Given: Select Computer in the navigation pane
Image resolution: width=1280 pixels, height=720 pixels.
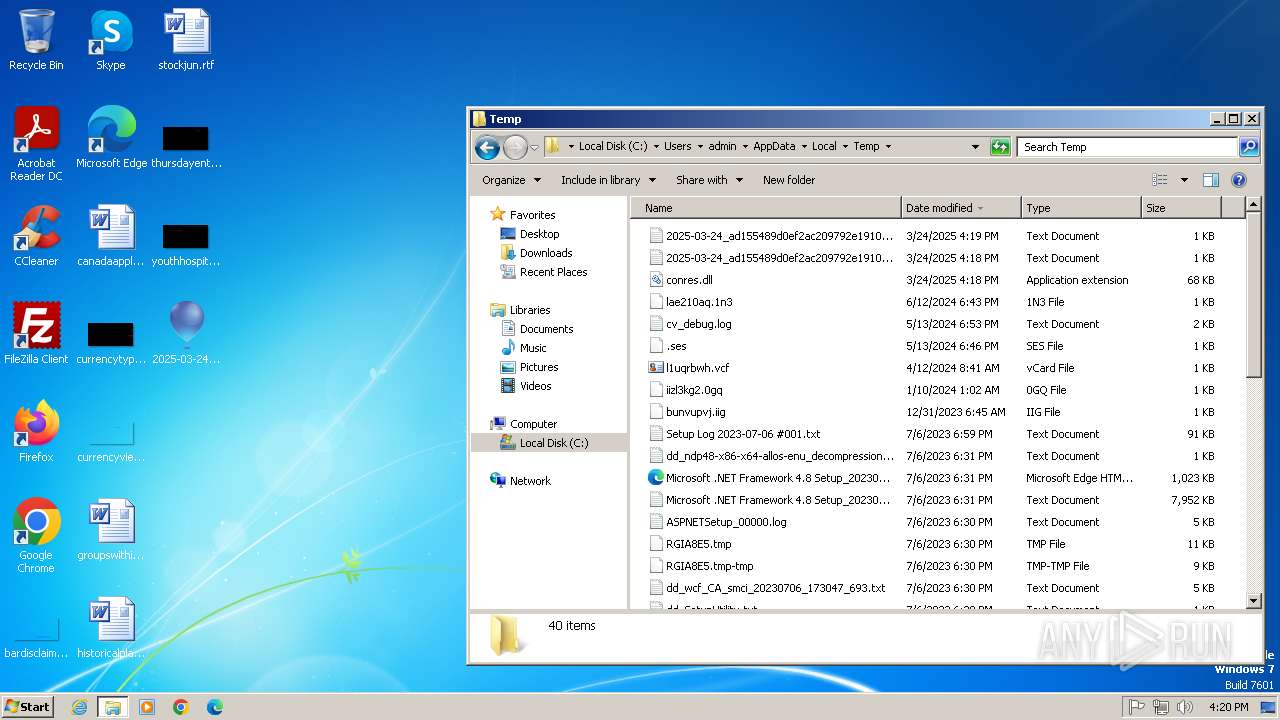Looking at the screenshot, I should [533, 424].
